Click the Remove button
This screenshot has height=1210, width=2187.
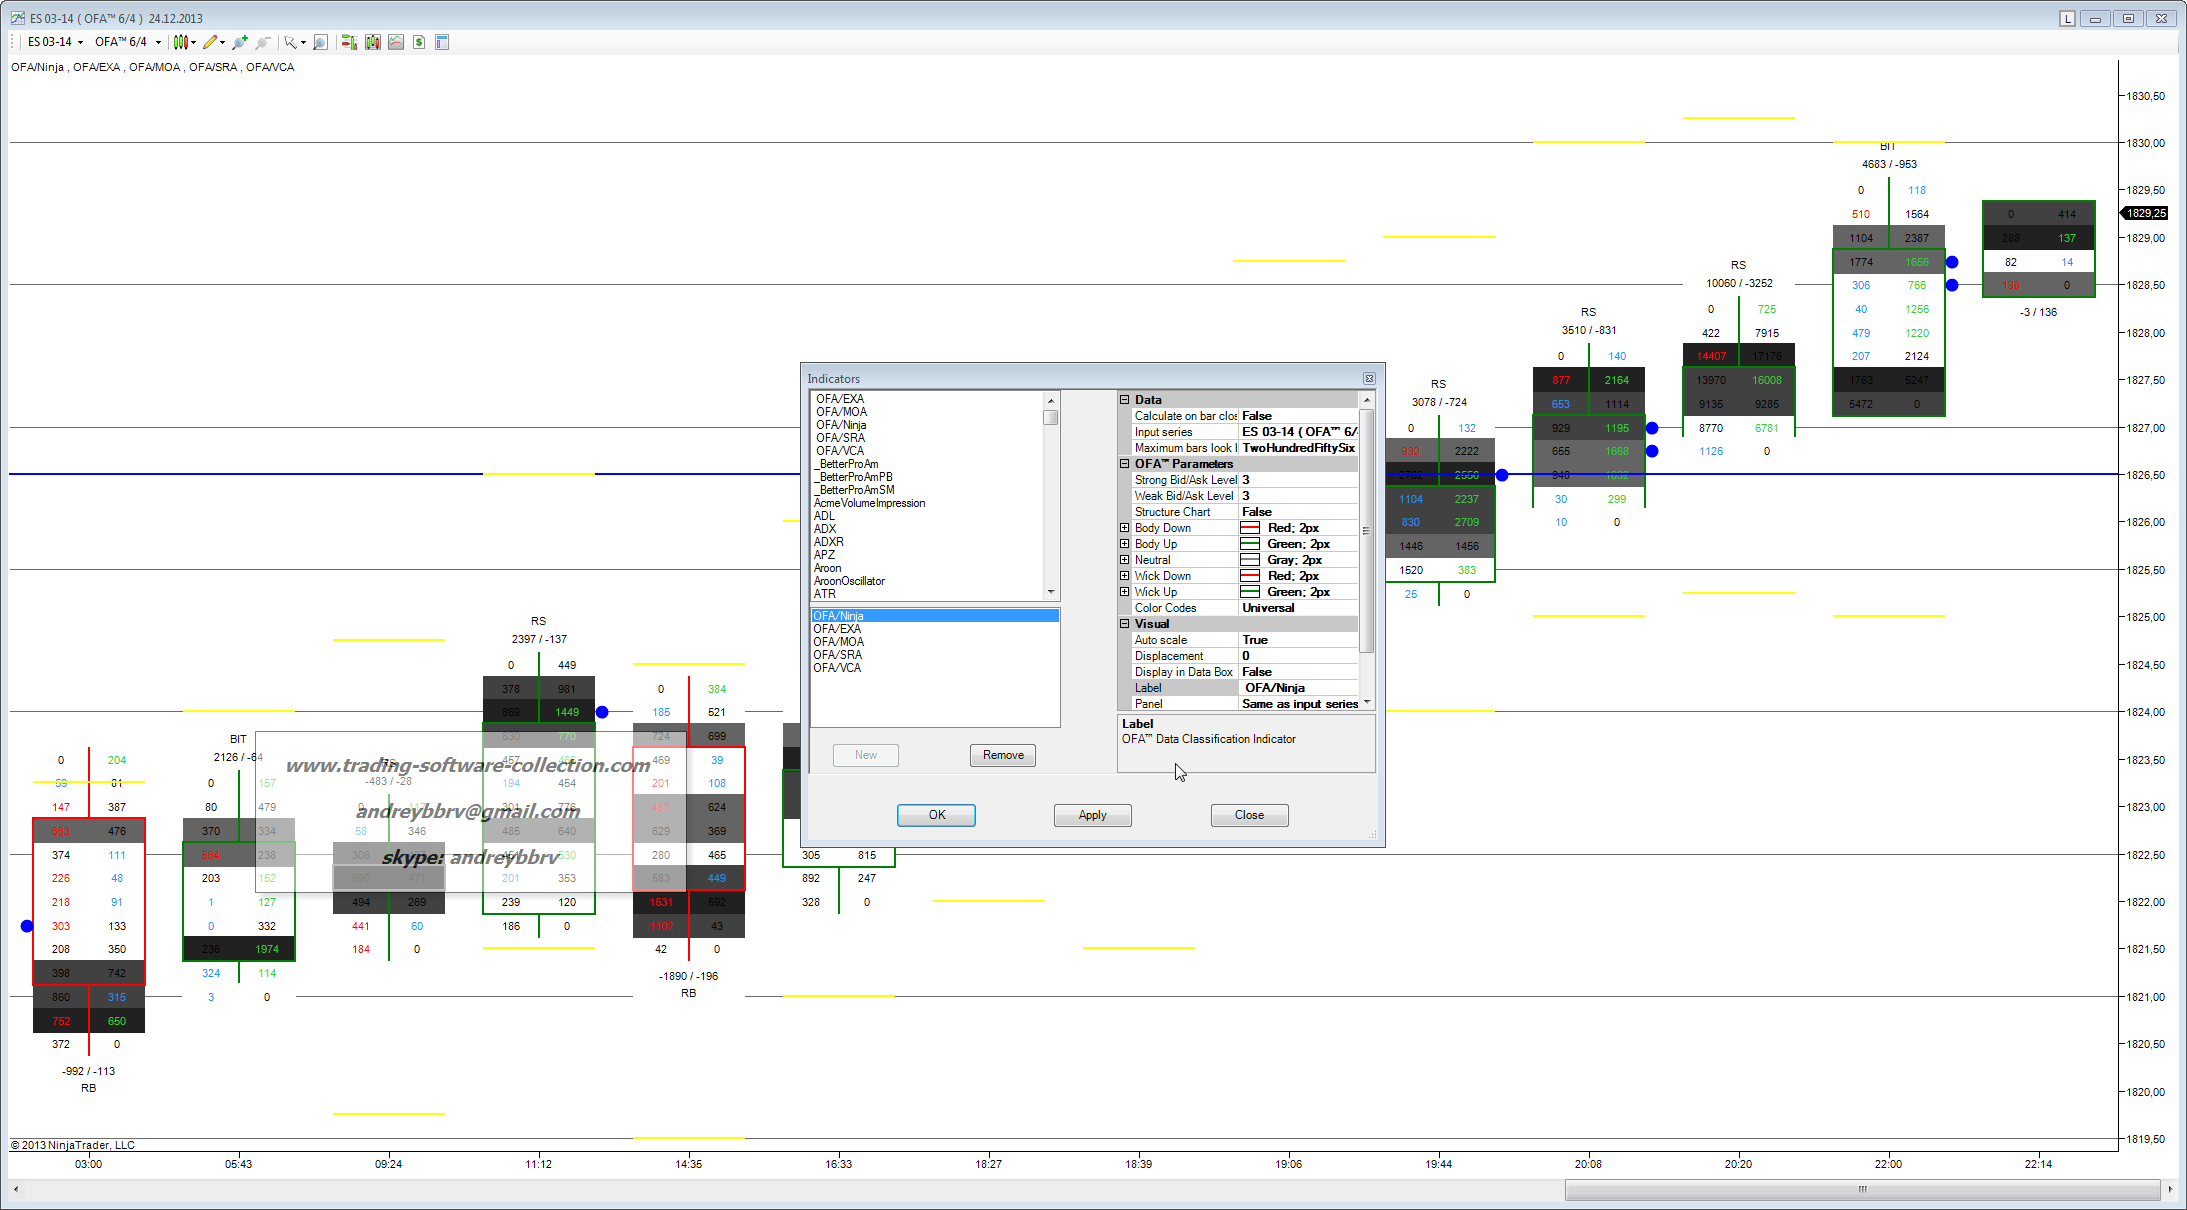tap(1002, 755)
